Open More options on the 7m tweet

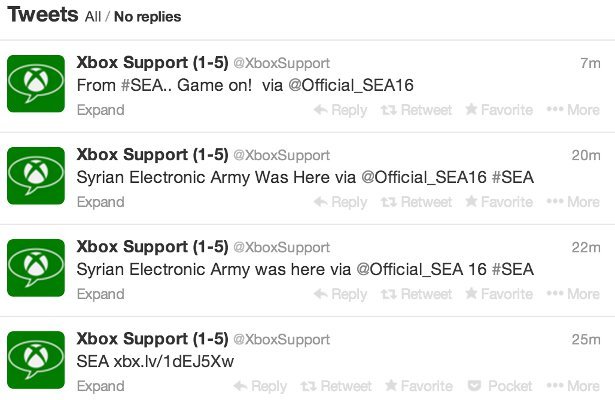[x=573, y=110]
